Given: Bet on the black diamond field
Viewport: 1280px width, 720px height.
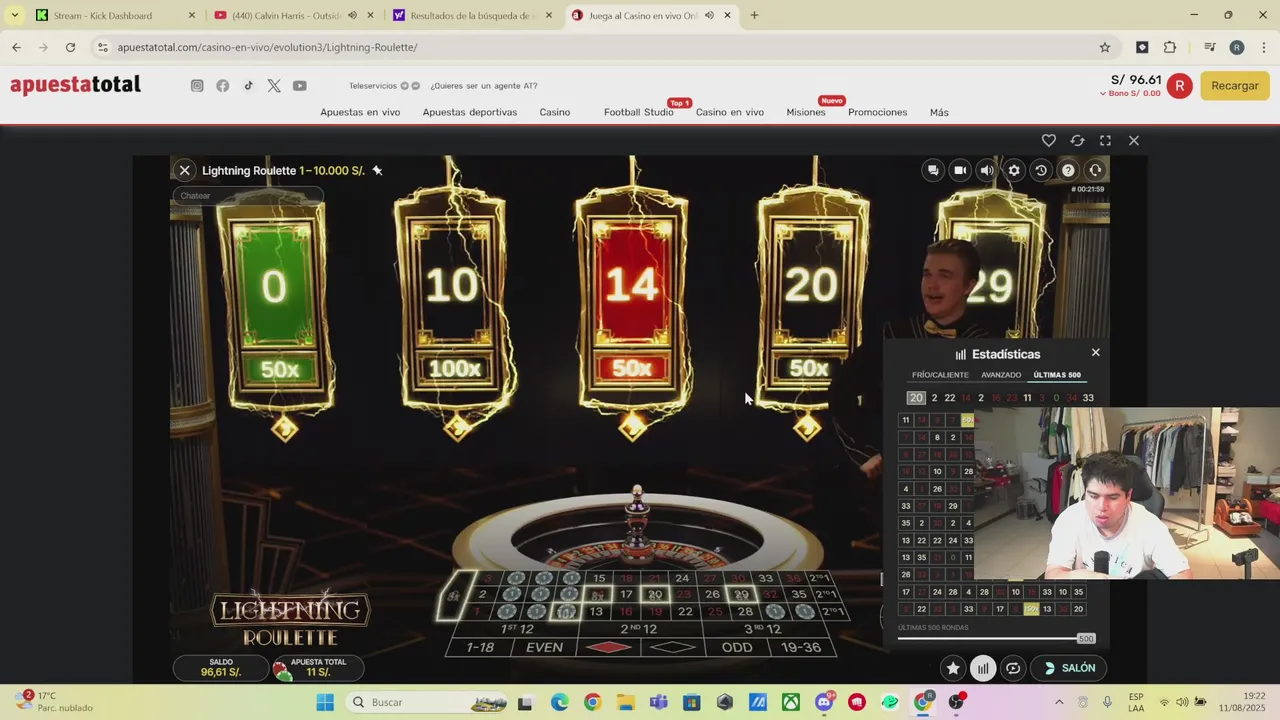Looking at the screenshot, I should click(674, 647).
